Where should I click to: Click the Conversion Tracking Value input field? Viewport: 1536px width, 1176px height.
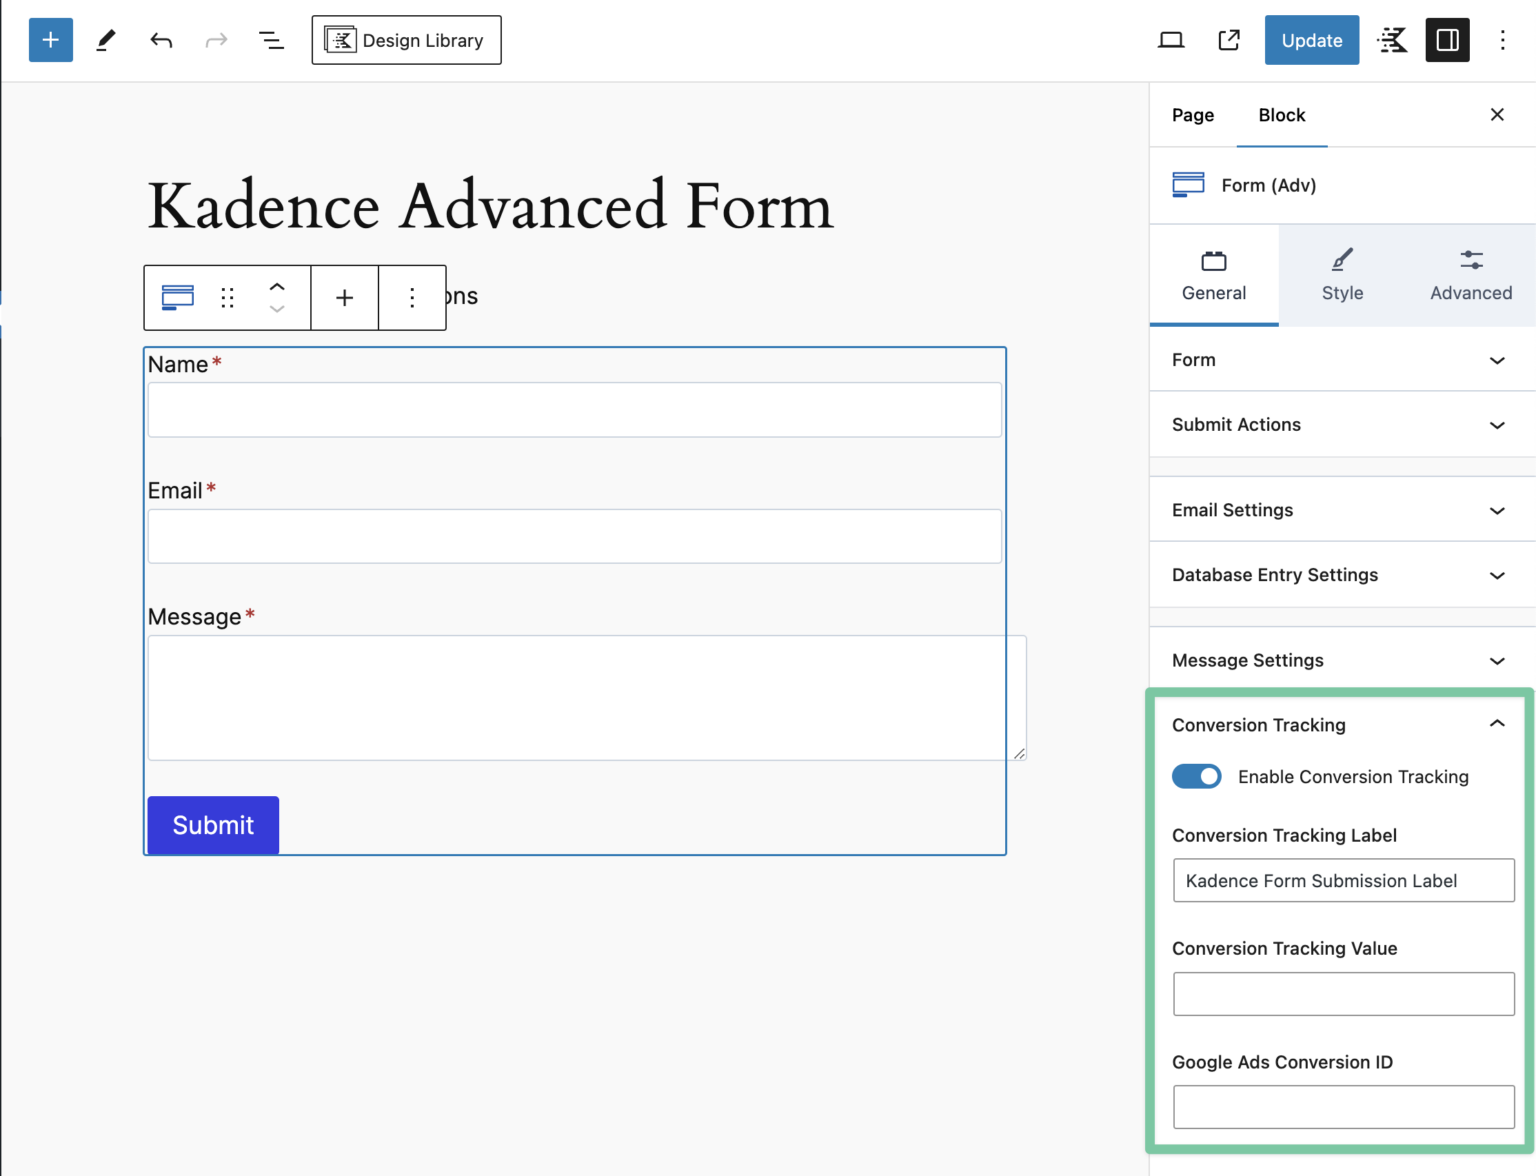click(x=1344, y=994)
